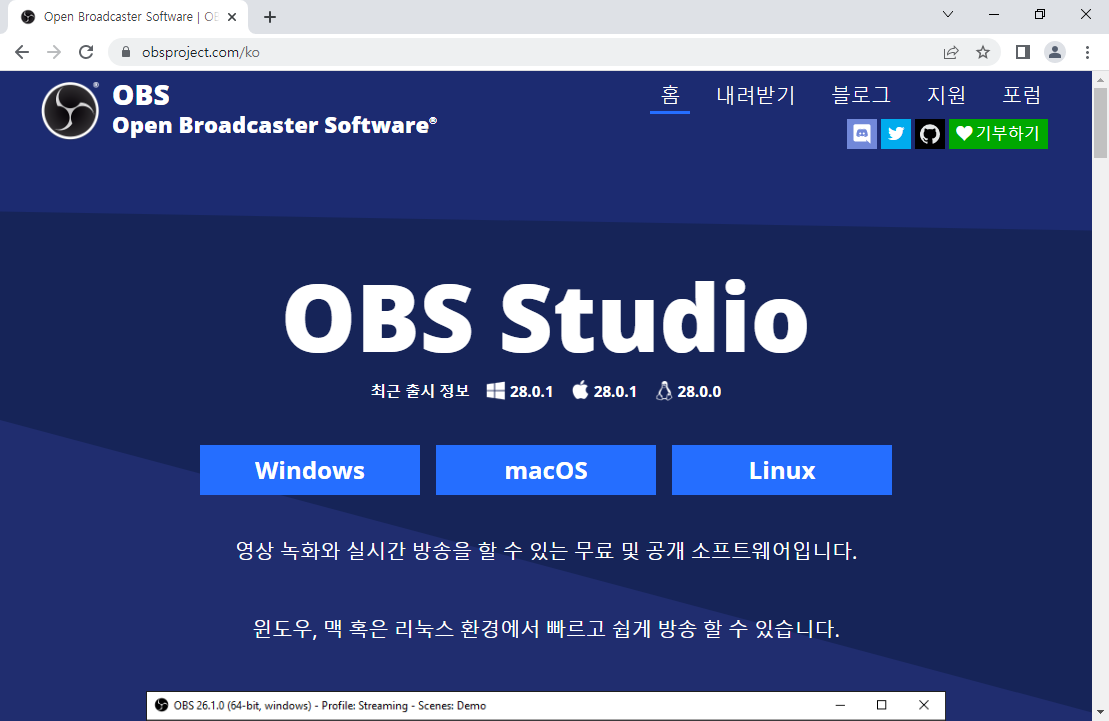Click the share page icon

pyautogui.click(x=951, y=52)
